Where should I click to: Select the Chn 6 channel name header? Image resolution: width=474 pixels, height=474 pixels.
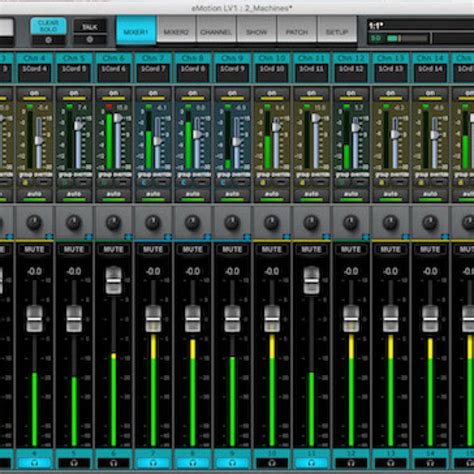tap(114, 58)
